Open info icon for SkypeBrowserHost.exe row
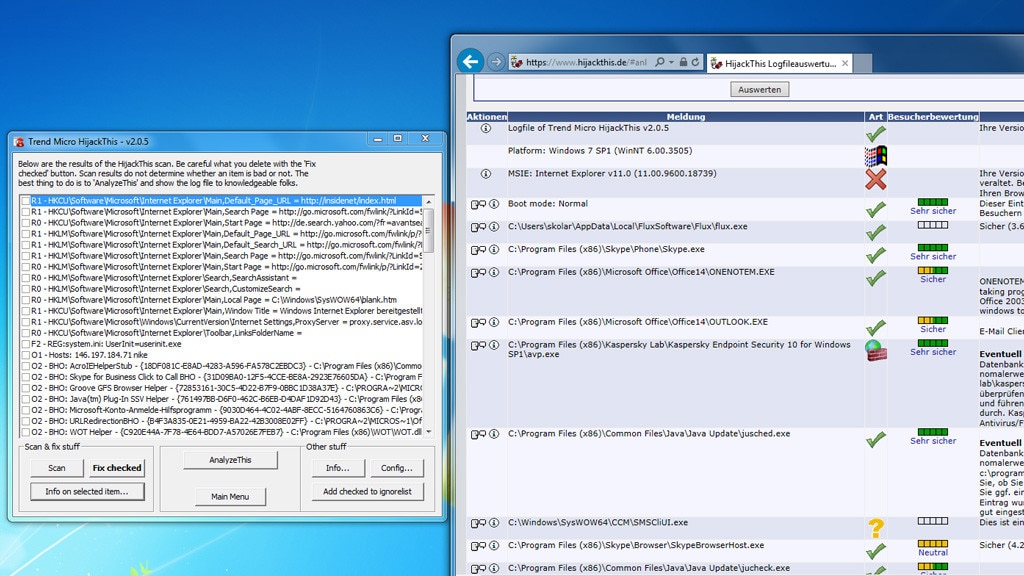 (494, 545)
